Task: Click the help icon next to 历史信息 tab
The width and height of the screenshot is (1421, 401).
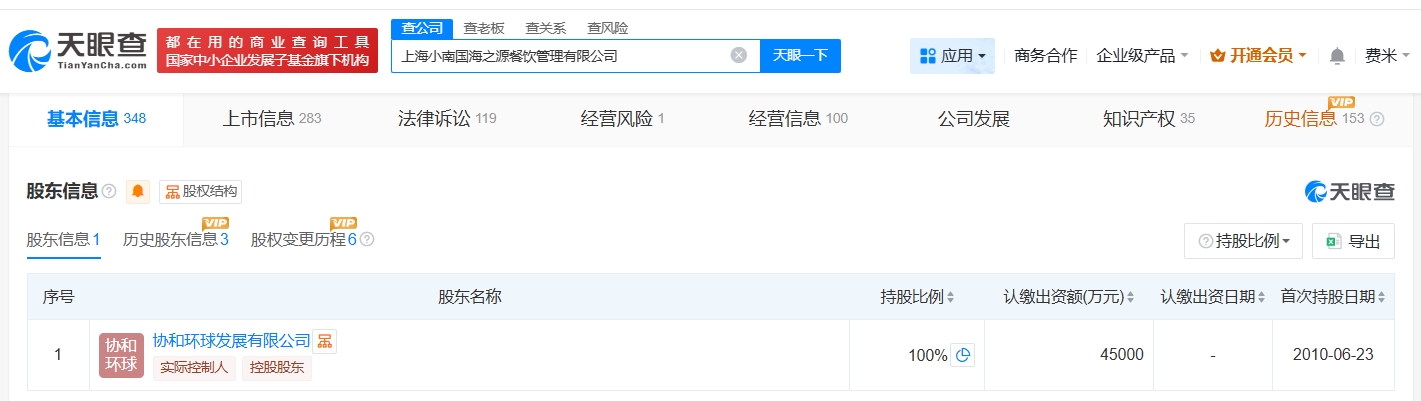Action: (1377, 120)
